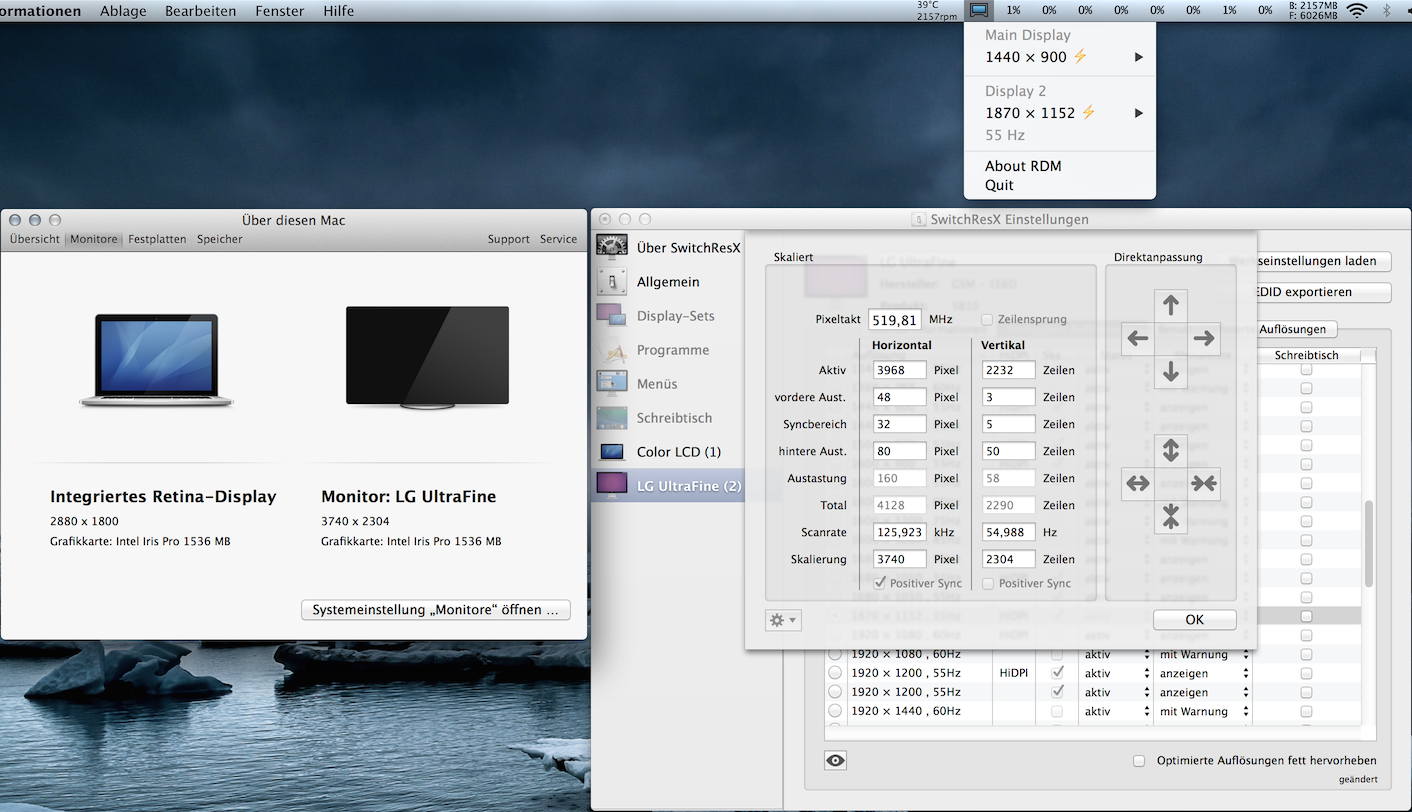
Task: Click the vertical stretch double-arrow icon
Action: click(1171, 450)
